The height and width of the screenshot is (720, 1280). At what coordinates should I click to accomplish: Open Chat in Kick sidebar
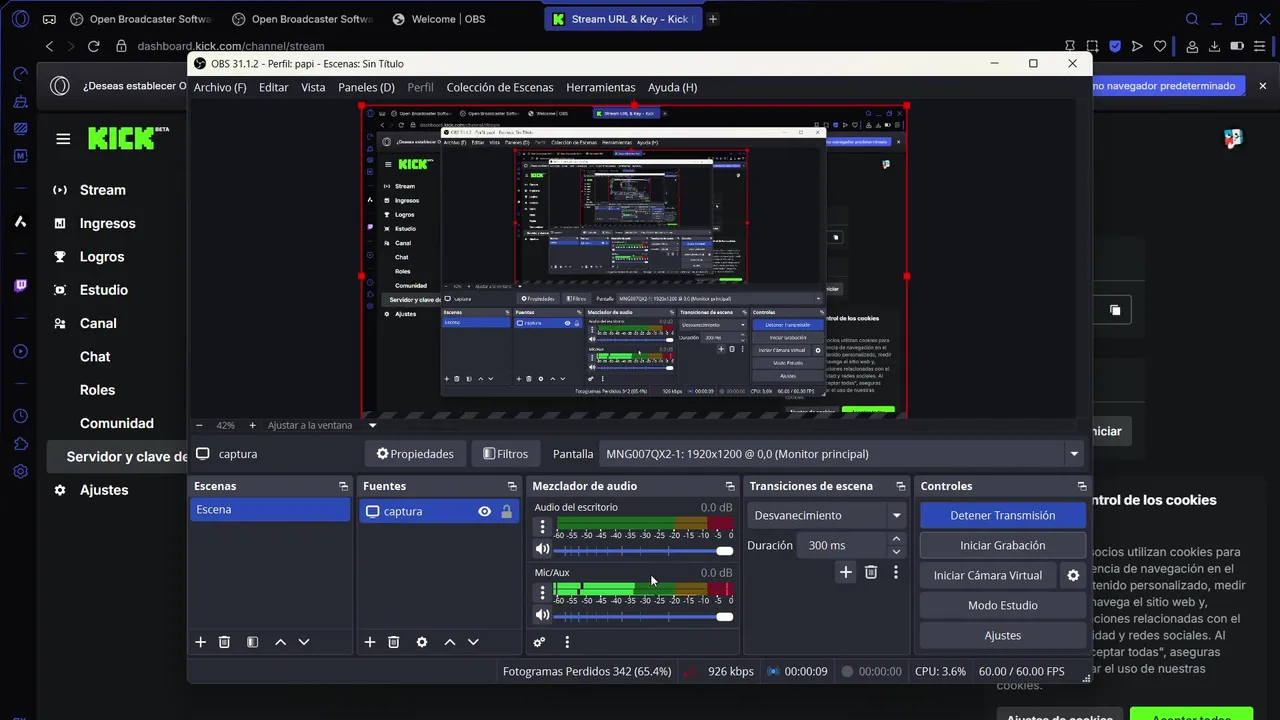[x=95, y=356]
